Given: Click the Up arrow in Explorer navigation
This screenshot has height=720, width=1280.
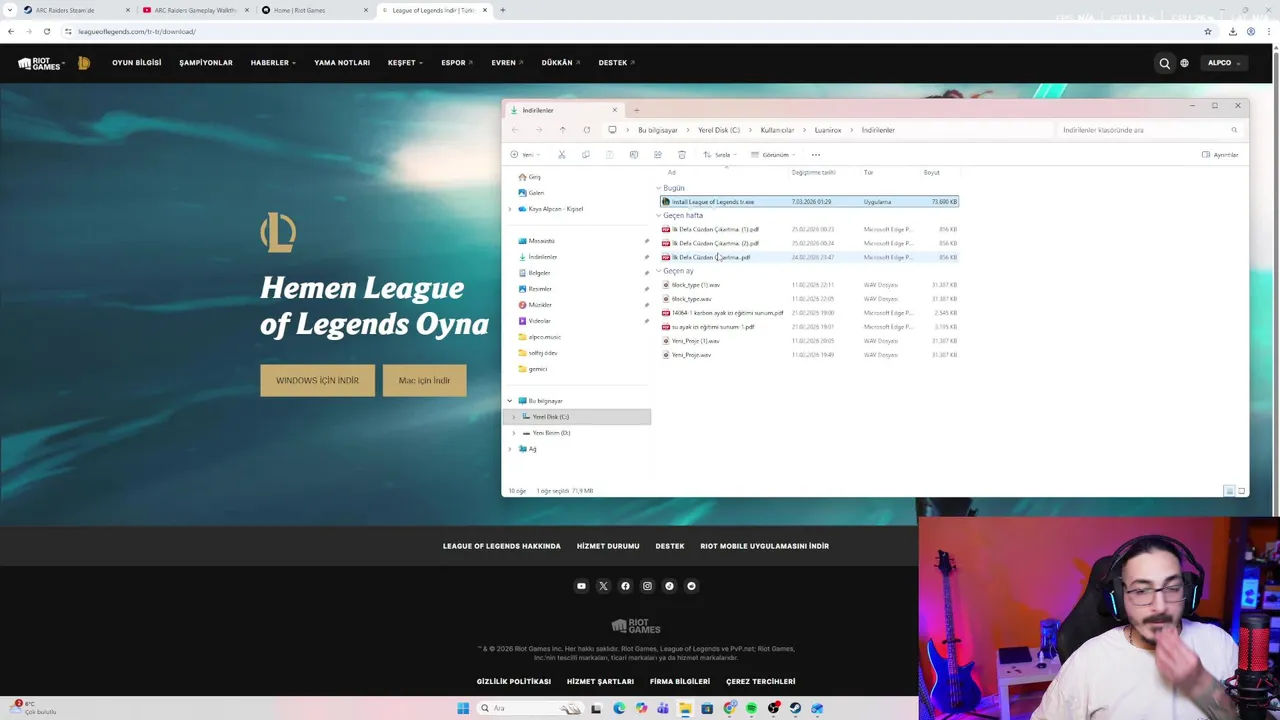Looking at the screenshot, I should tap(562, 130).
